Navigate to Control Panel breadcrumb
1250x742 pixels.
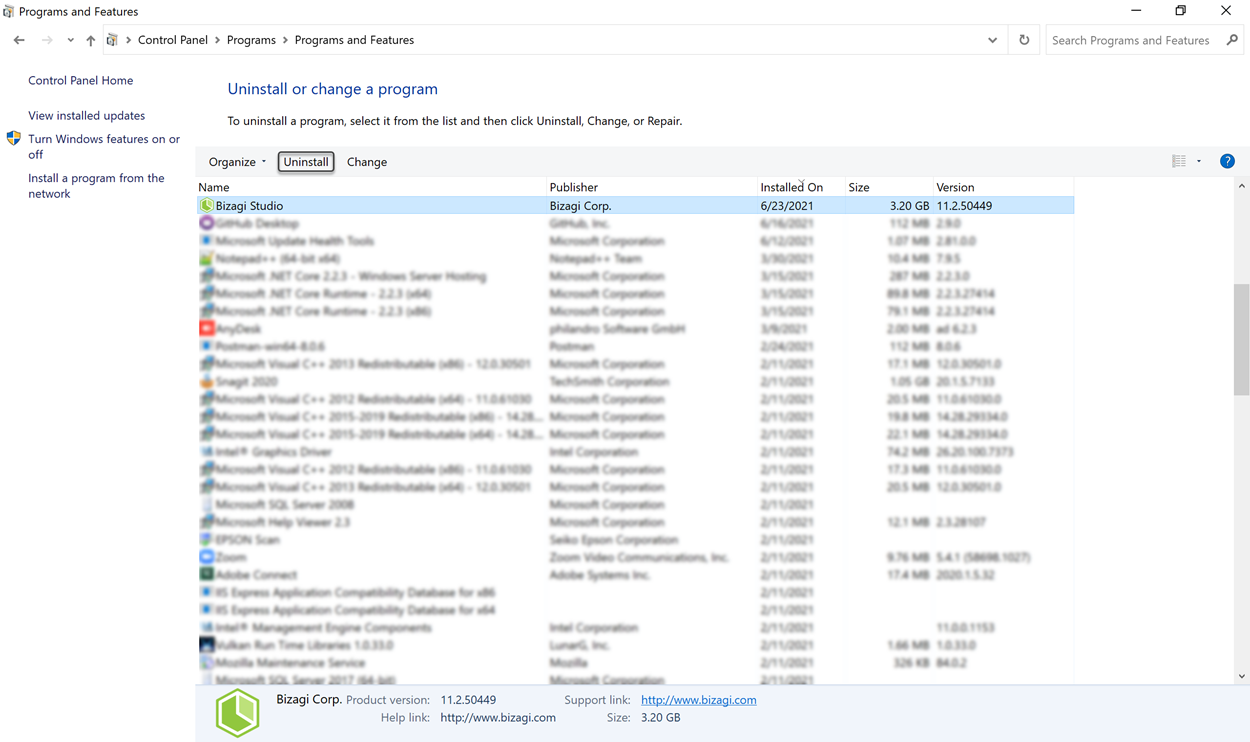click(x=173, y=40)
